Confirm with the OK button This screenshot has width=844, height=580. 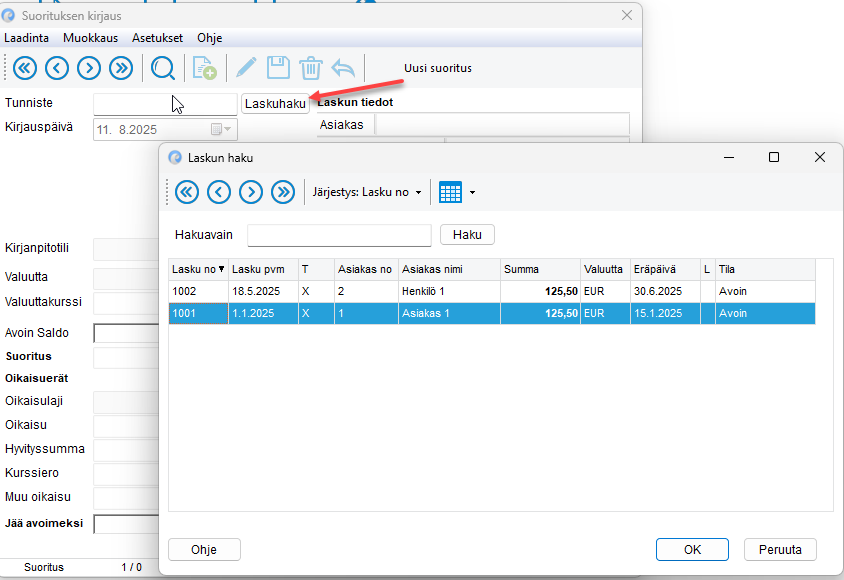tap(692, 549)
